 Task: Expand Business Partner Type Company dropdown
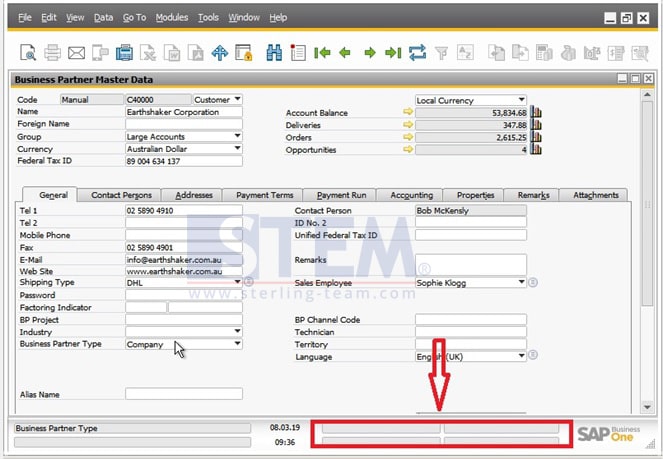pos(238,344)
